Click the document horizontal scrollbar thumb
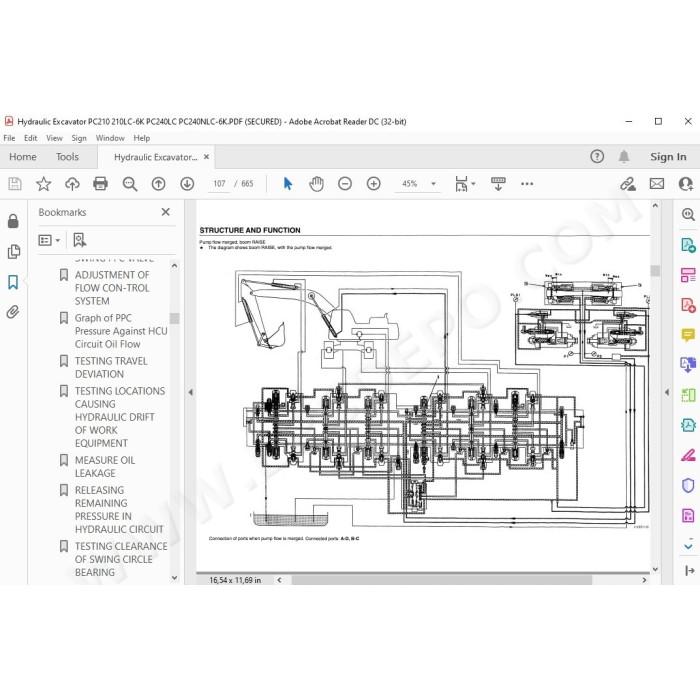The image size is (700, 700). pyautogui.click(x=442, y=580)
